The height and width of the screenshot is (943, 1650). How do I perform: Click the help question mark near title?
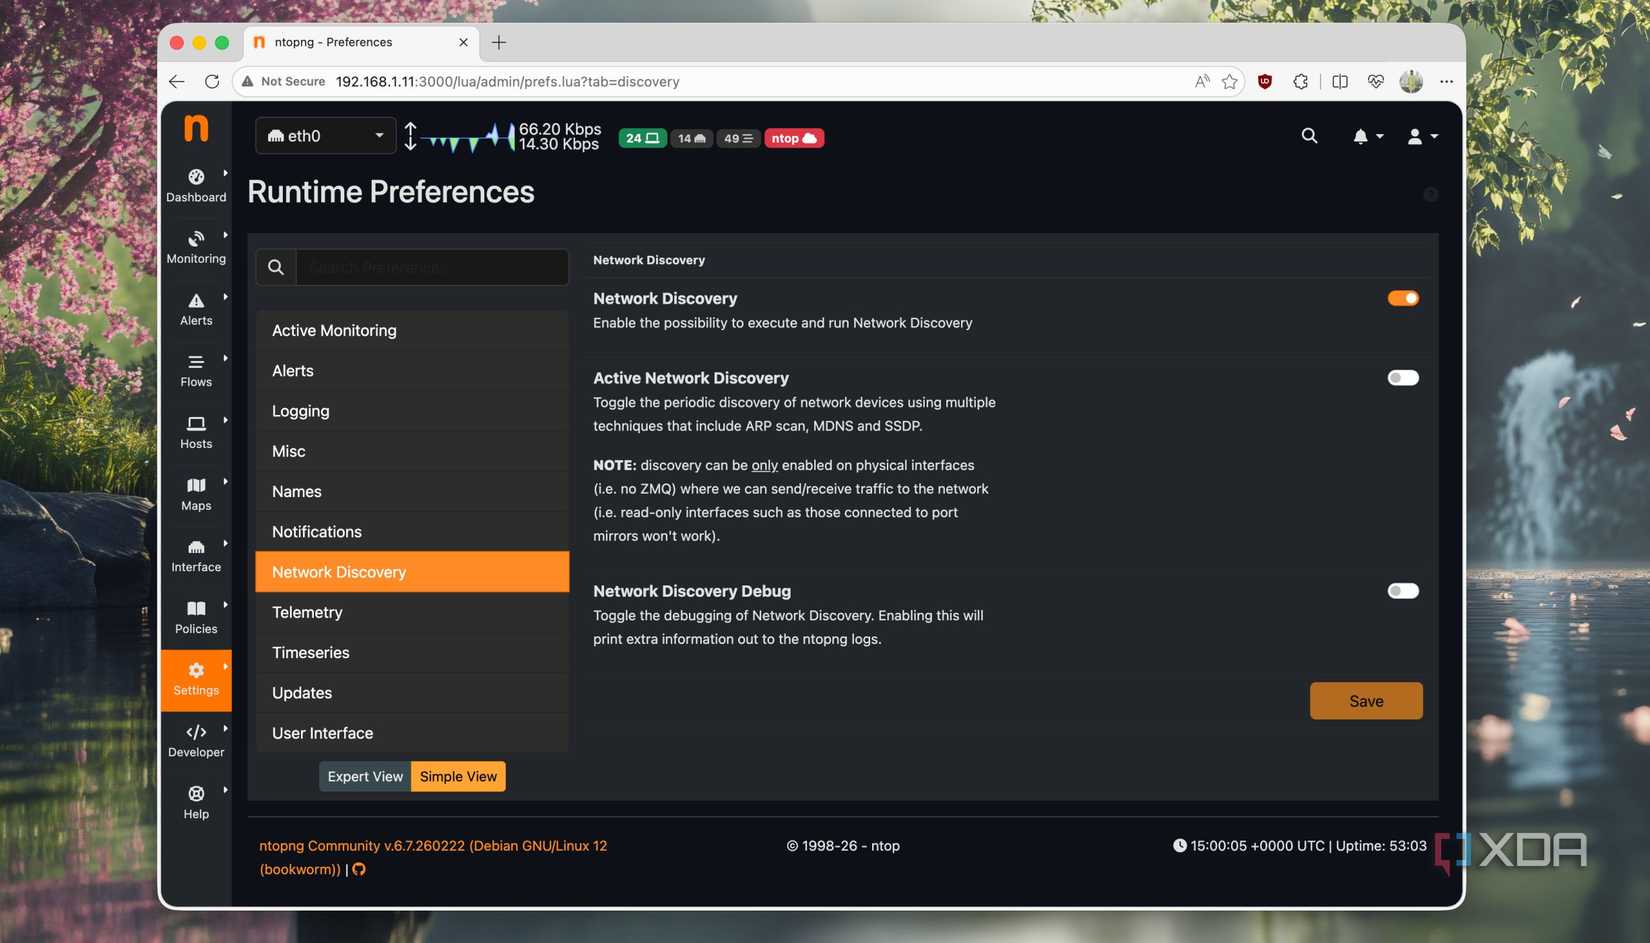coord(1431,194)
